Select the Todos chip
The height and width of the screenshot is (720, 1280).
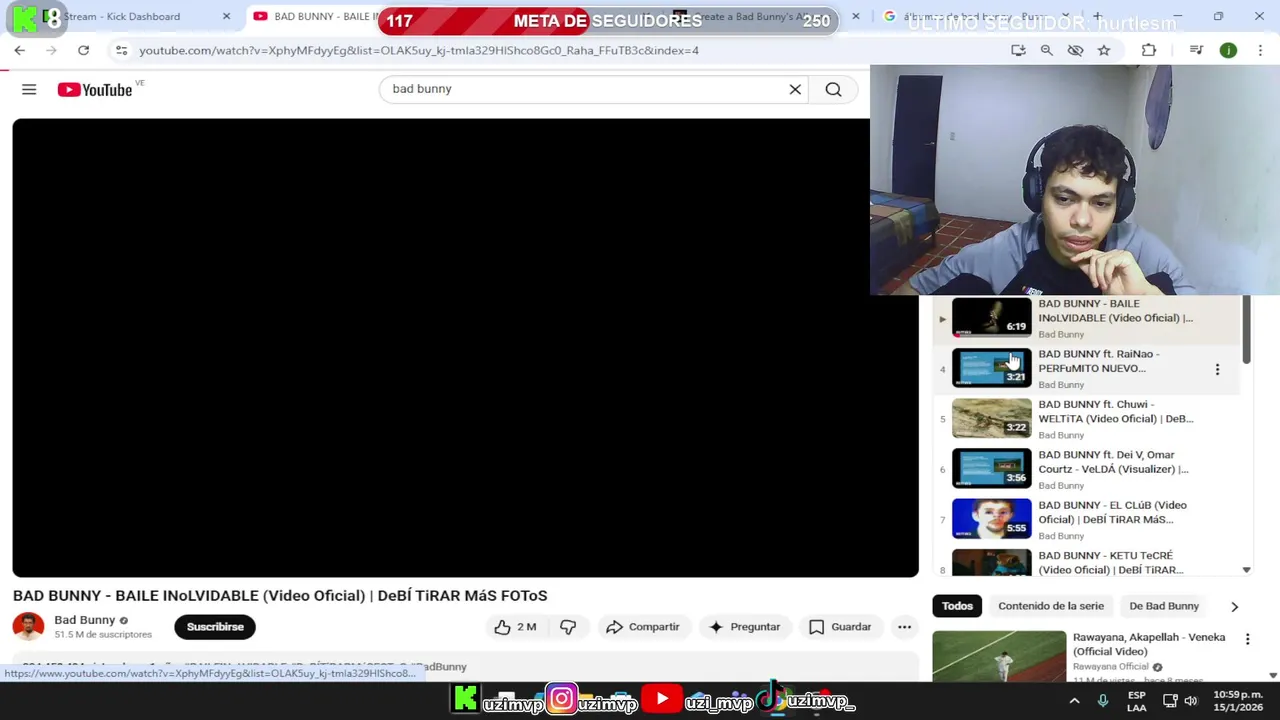(x=957, y=606)
